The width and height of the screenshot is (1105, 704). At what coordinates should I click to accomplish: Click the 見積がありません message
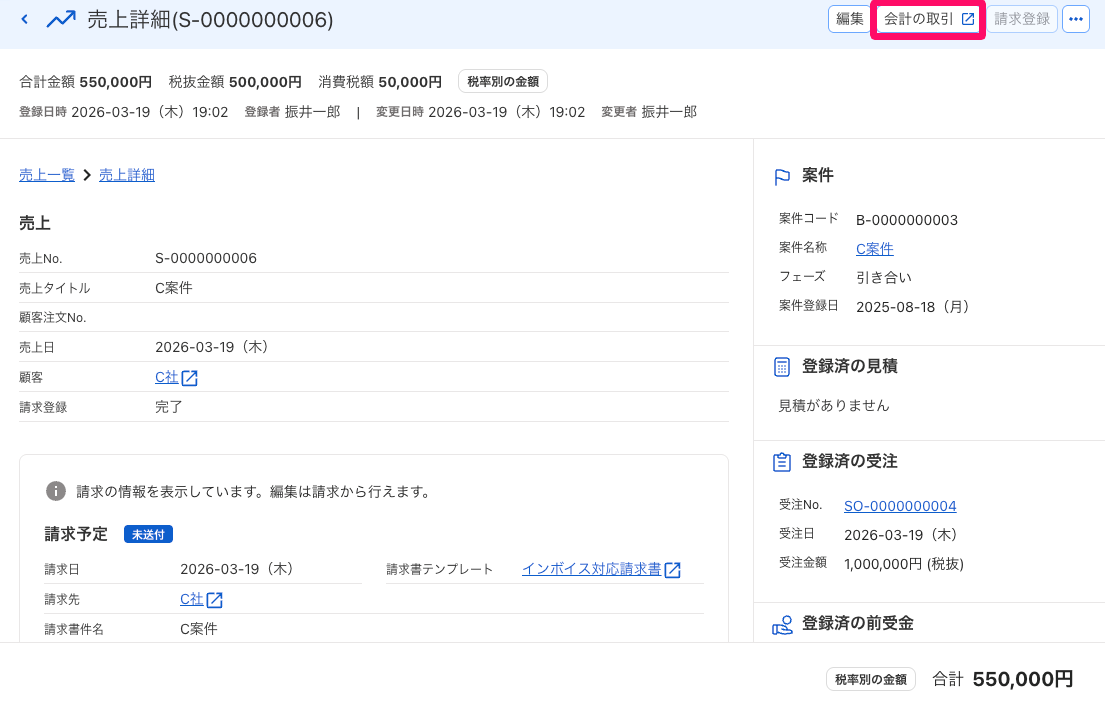pos(834,405)
